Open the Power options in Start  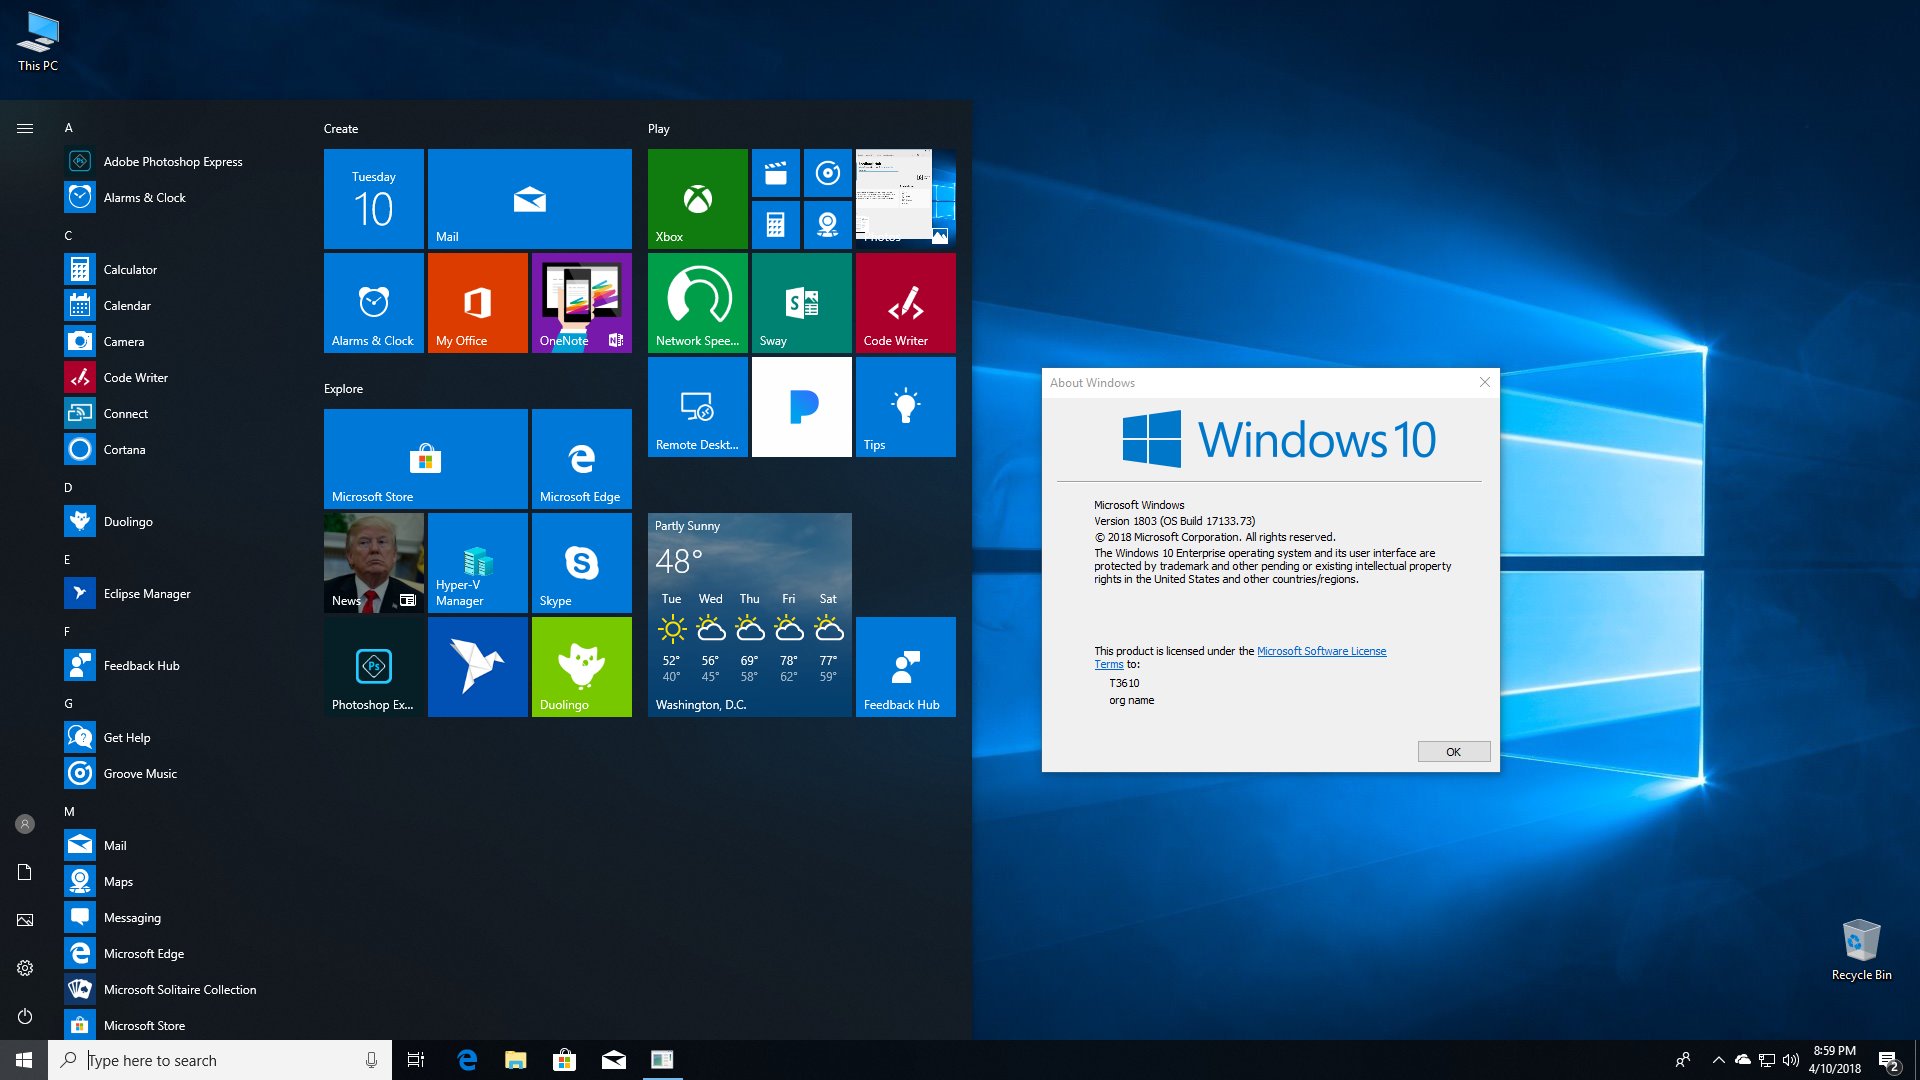click(25, 1016)
